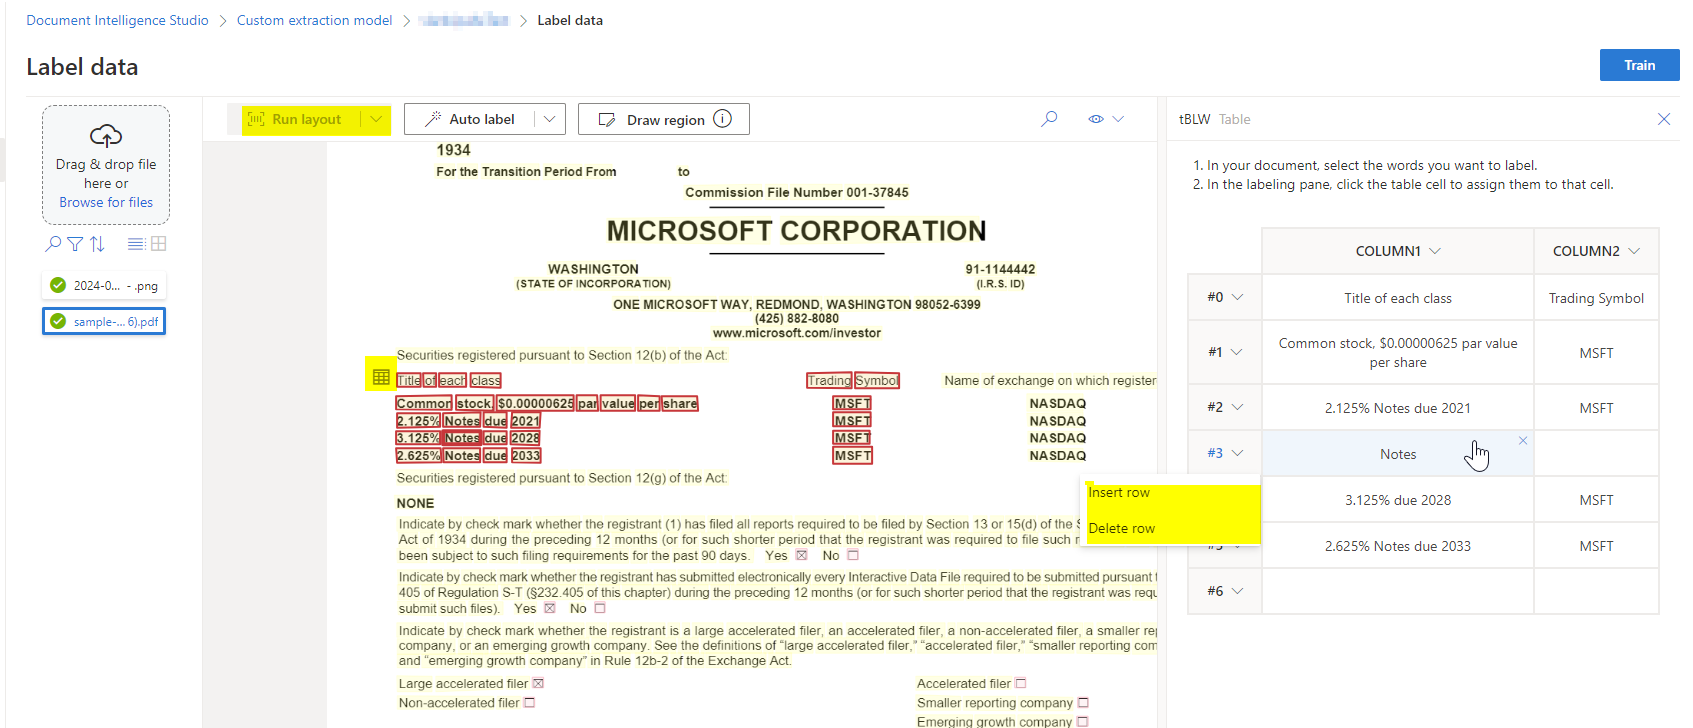Open COLUMN1 header dropdown

pos(1435,251)
